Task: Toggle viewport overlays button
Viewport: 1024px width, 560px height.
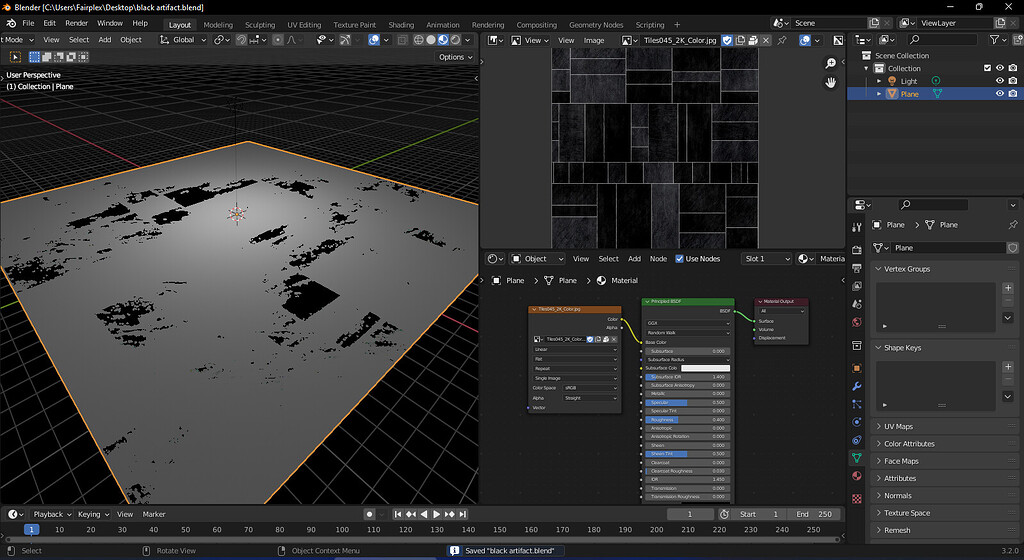Action: coord(374,40)
